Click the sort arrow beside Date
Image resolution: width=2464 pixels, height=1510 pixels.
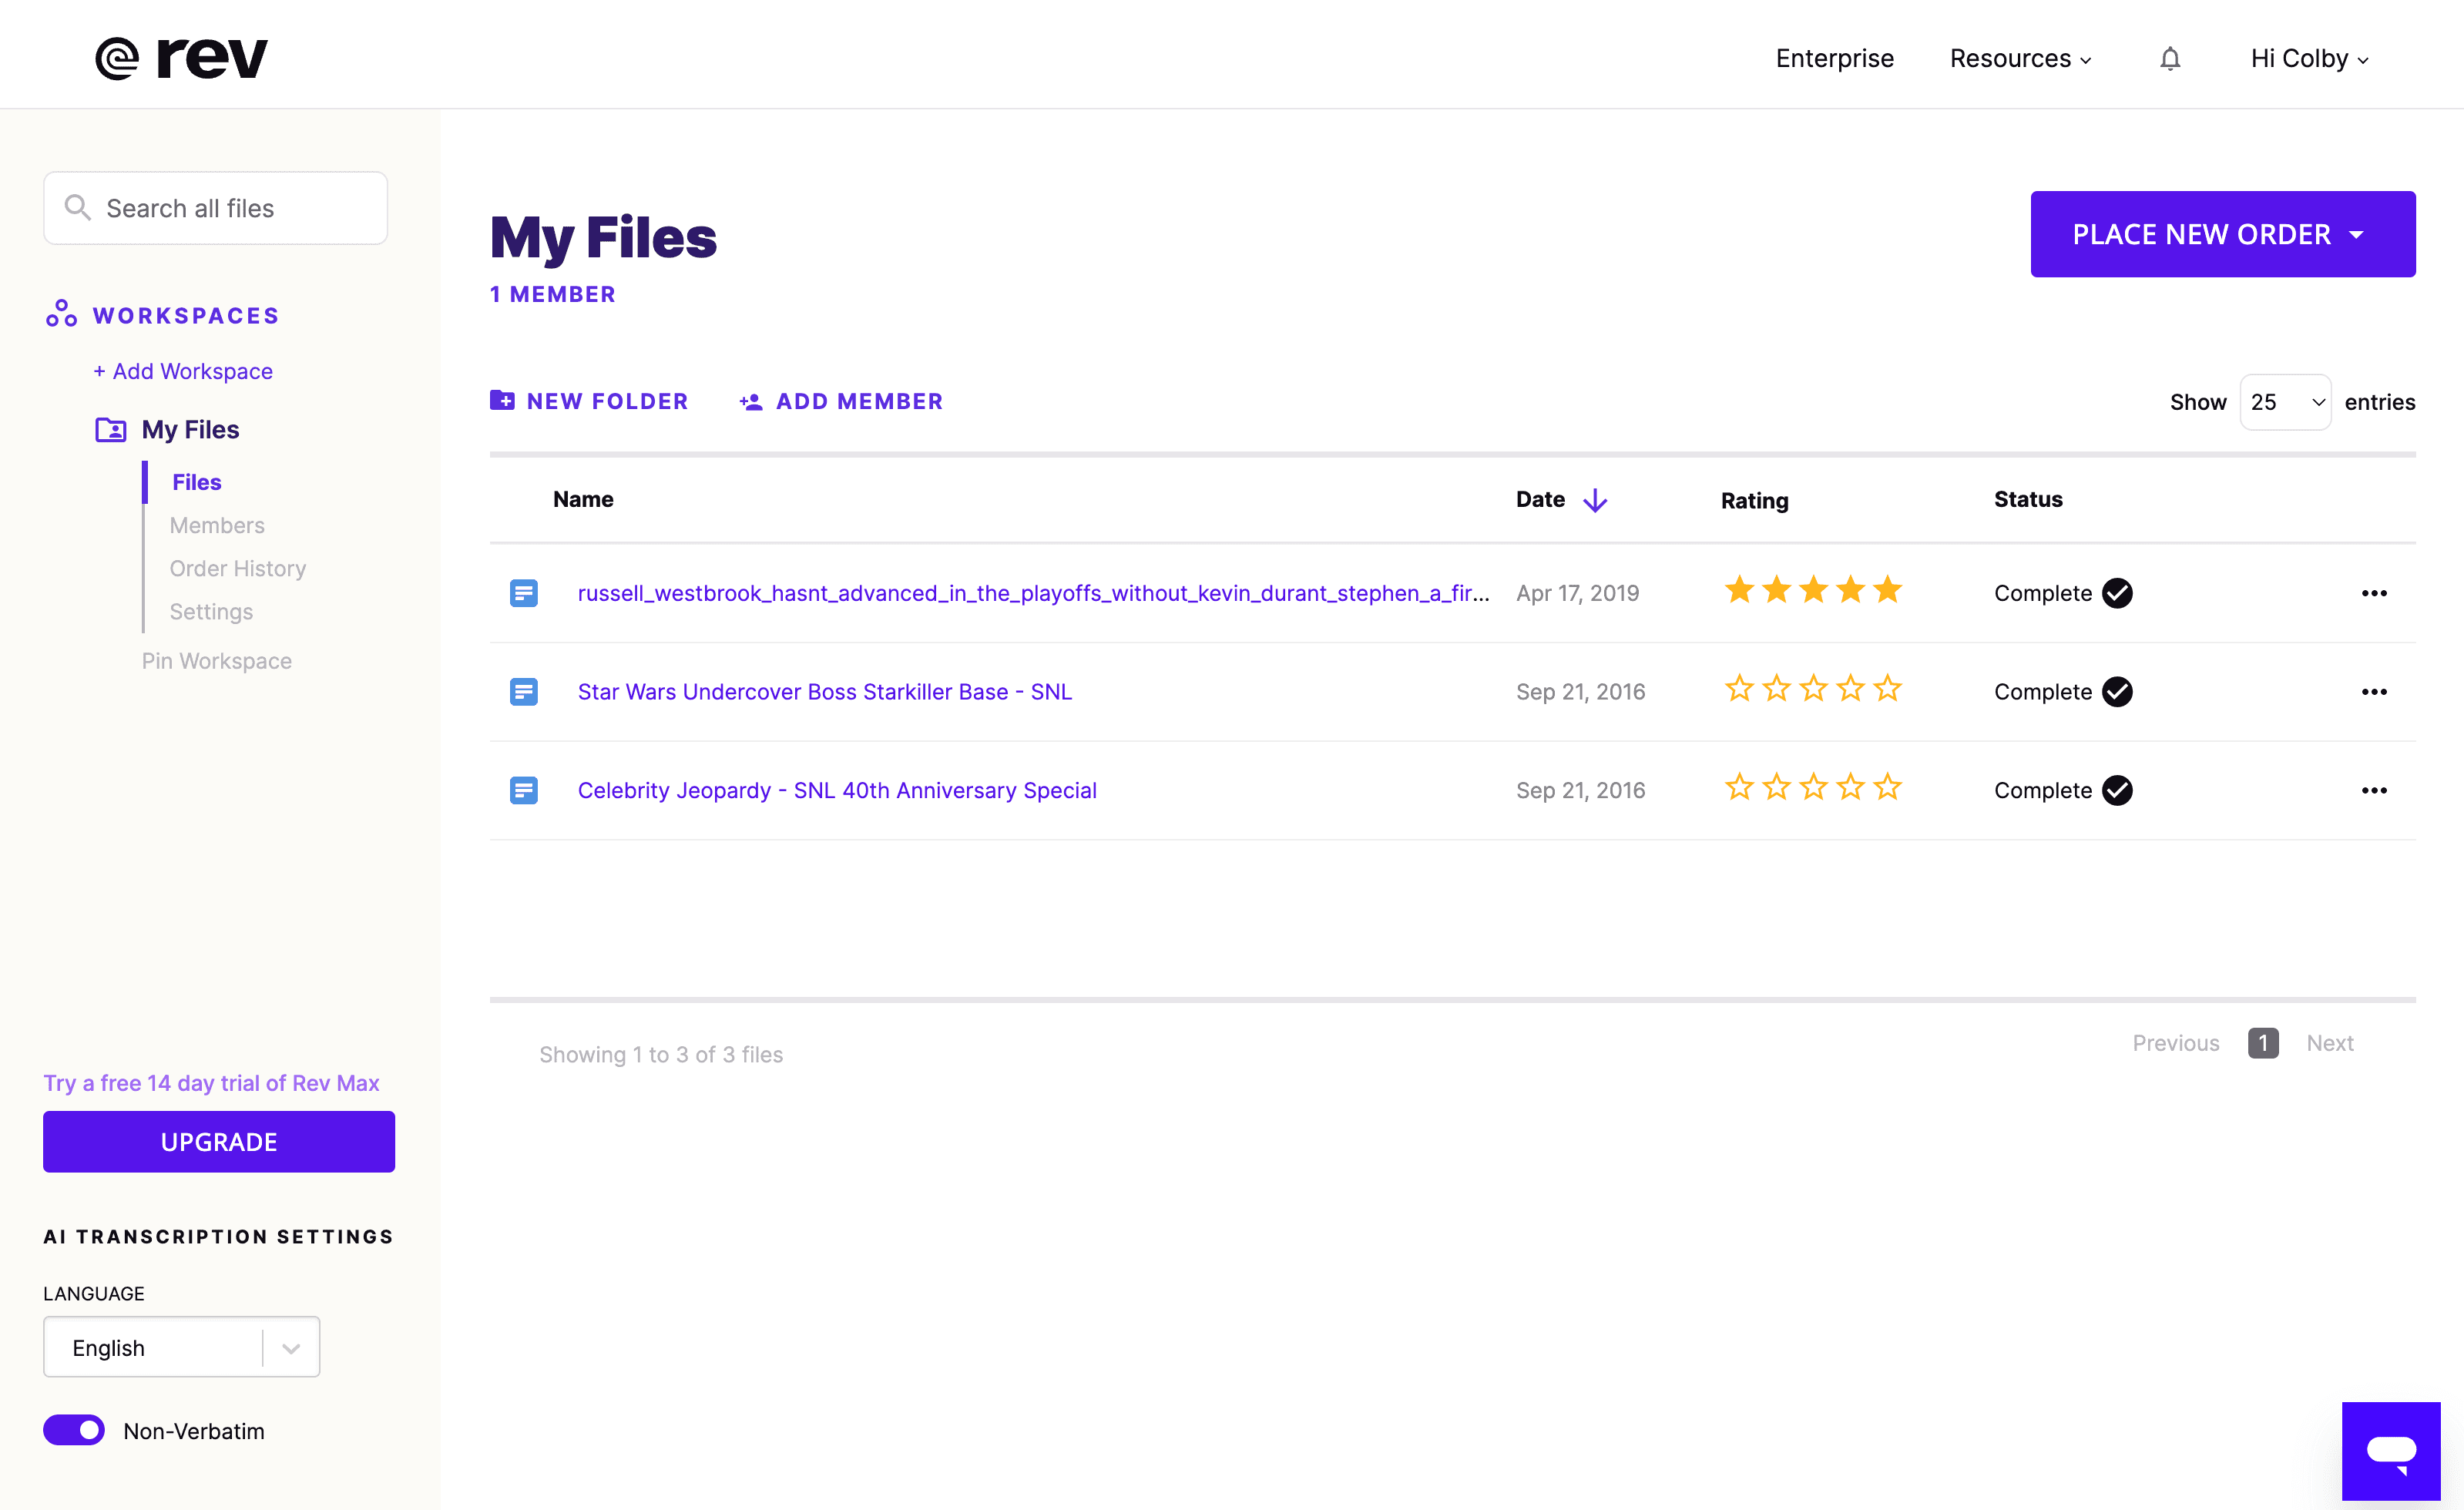pos(1595,500)
